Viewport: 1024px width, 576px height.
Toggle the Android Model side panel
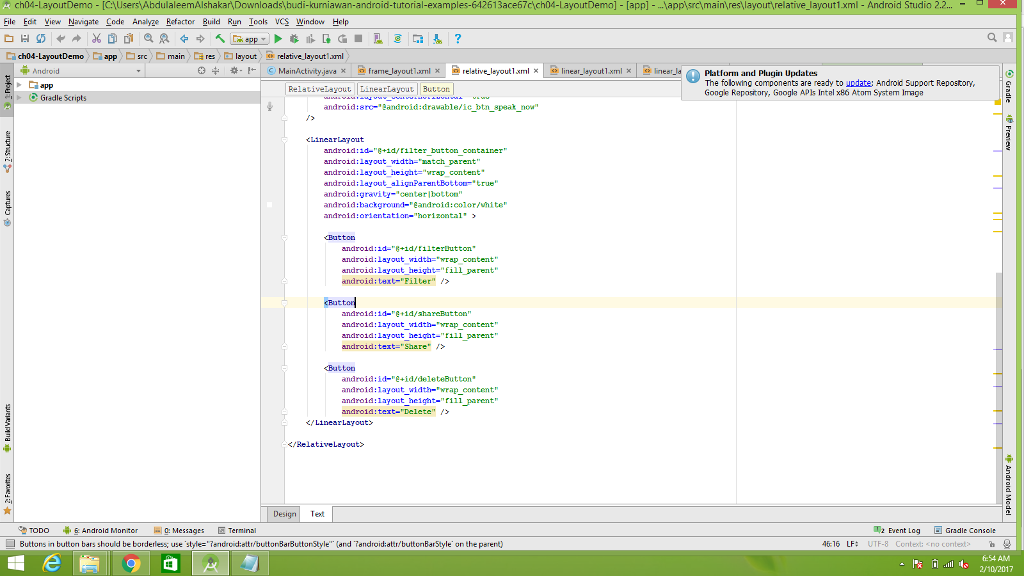[1009, 485]
